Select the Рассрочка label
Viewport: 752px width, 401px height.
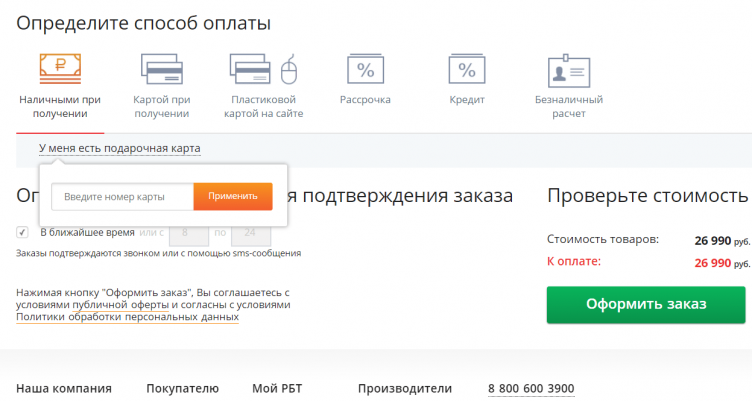coord(365,100)
